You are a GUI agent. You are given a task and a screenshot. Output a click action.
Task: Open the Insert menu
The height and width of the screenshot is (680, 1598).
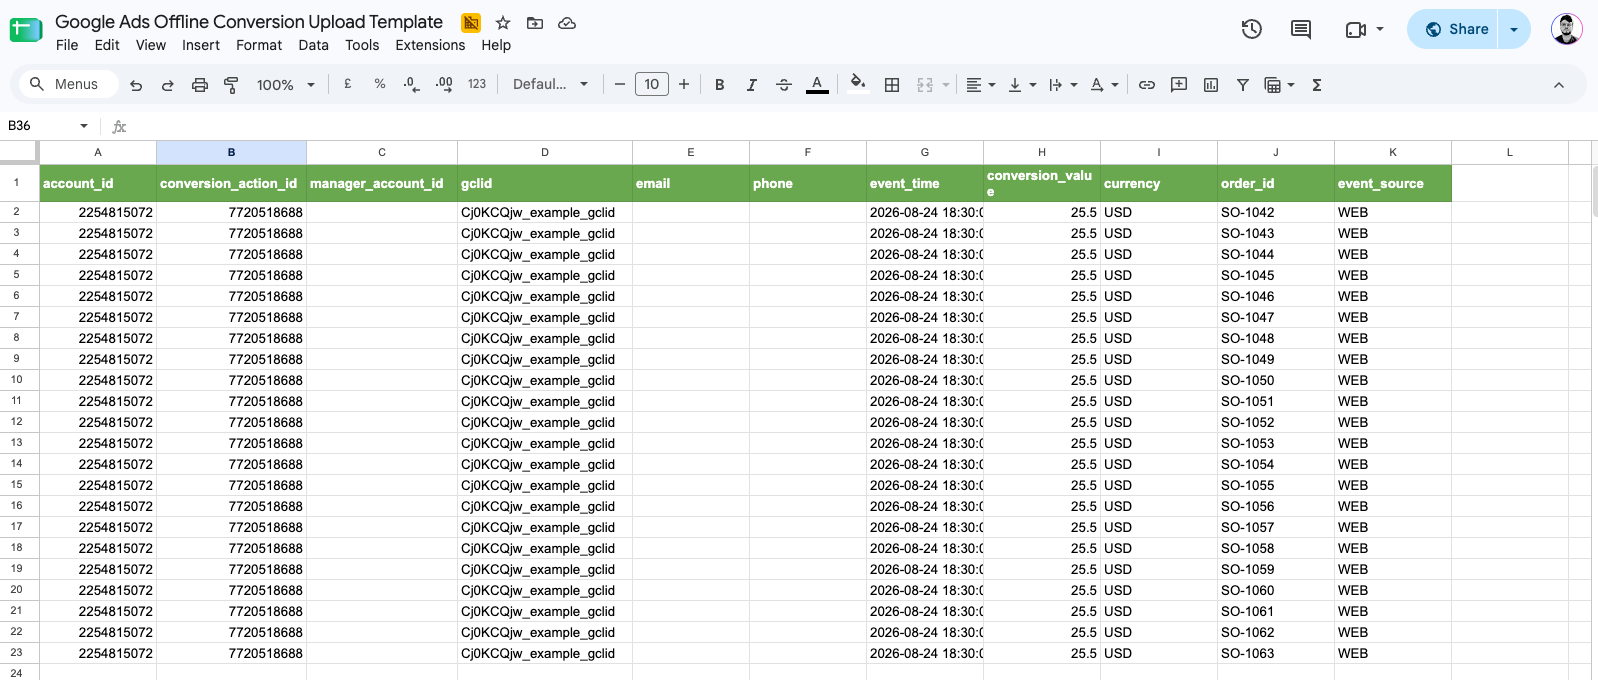tap(201, 45)
